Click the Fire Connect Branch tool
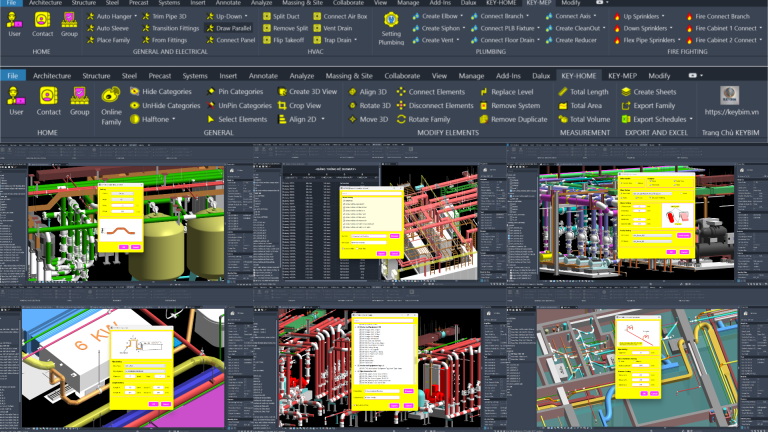Viewport: 768px width, 432px height. (x=718, y=16)
